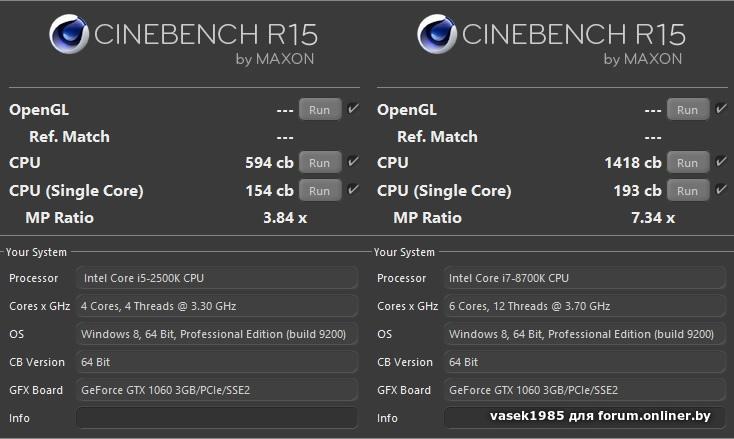
Task: Click the 193 cb single core score
Action: pyautogui.click(x=638, y=190)
